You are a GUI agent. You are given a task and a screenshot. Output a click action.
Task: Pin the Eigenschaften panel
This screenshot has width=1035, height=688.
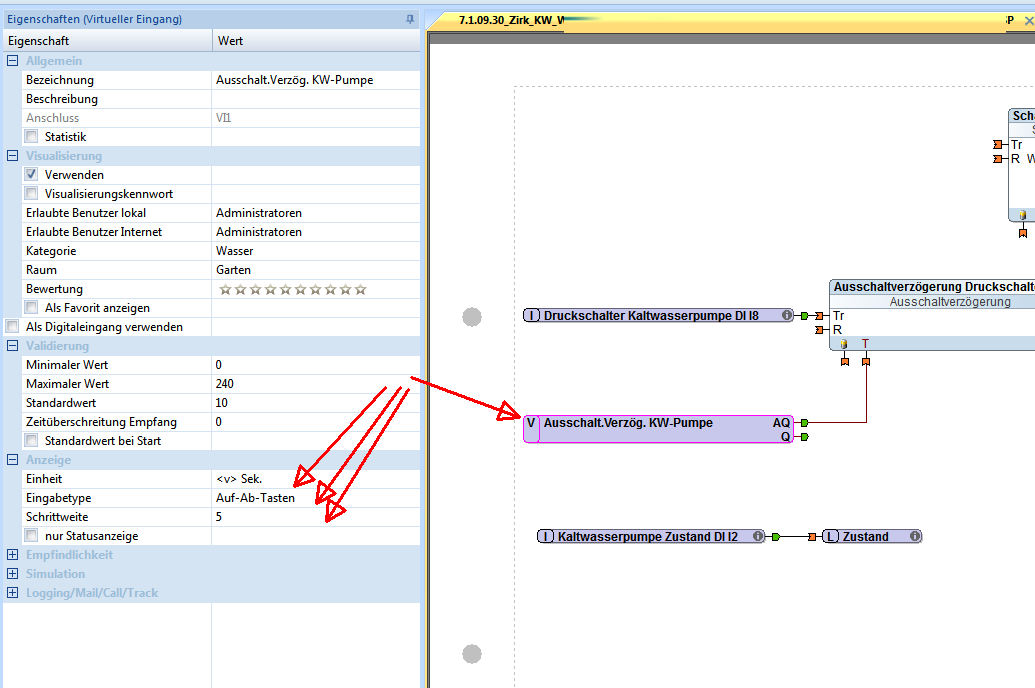410,19
